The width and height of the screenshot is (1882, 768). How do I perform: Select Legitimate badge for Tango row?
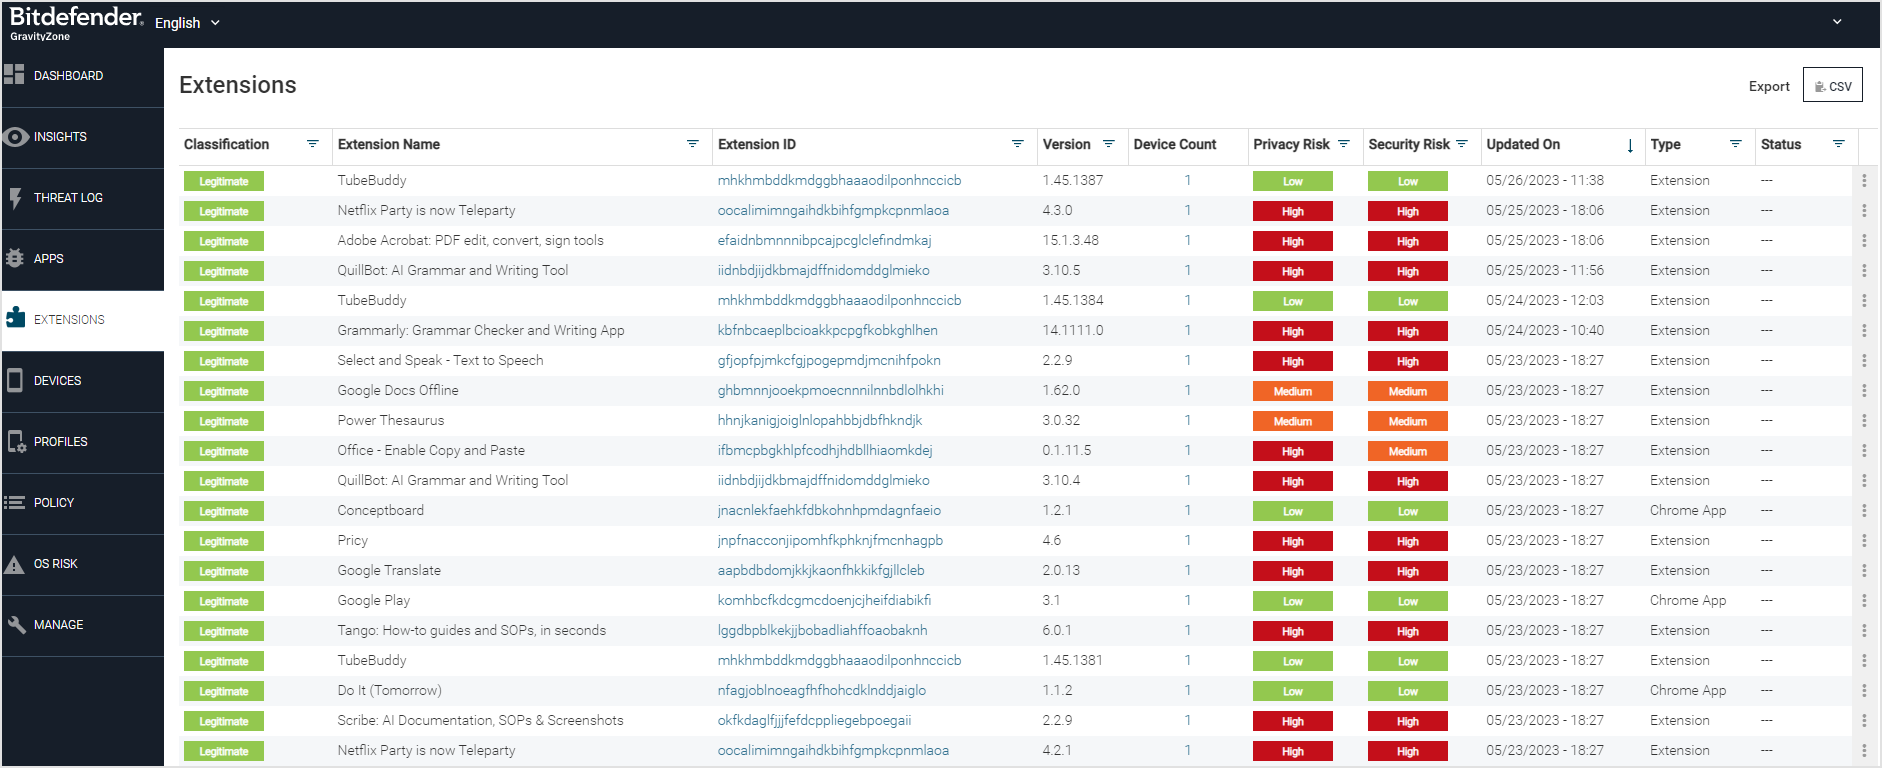223,631
